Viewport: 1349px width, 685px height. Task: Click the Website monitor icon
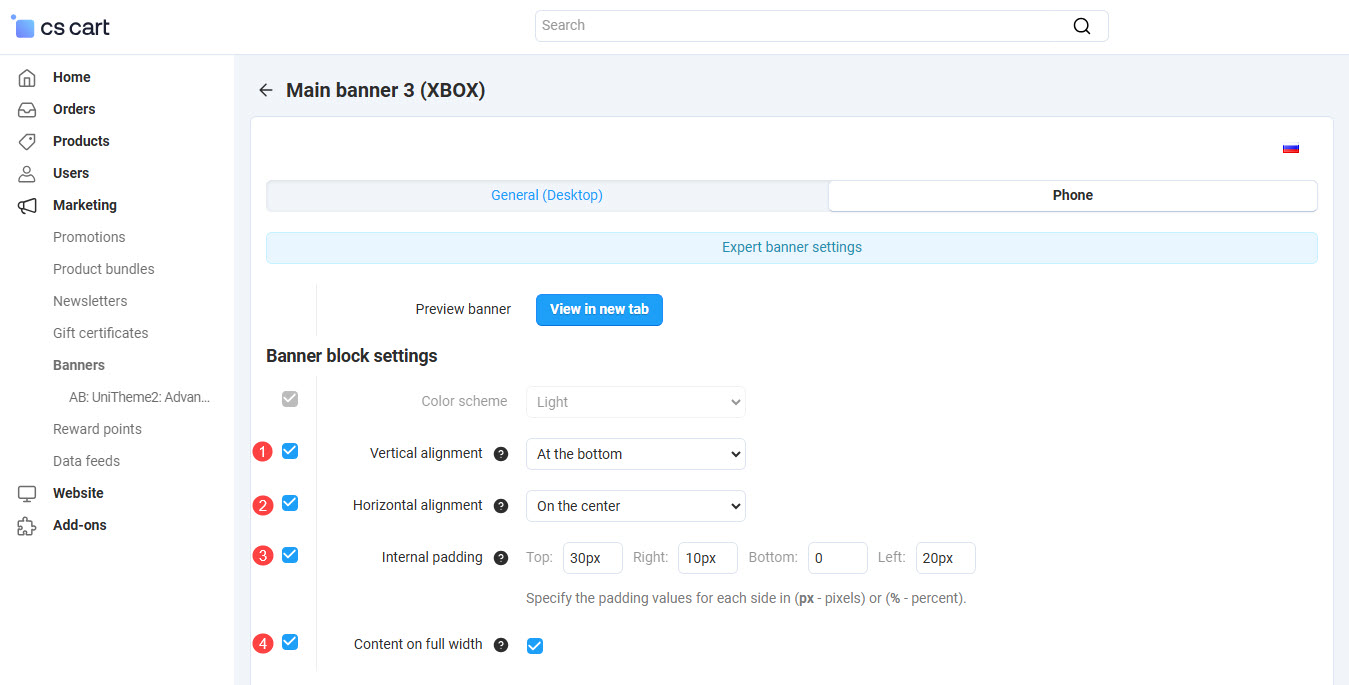(x=27, y=493)
